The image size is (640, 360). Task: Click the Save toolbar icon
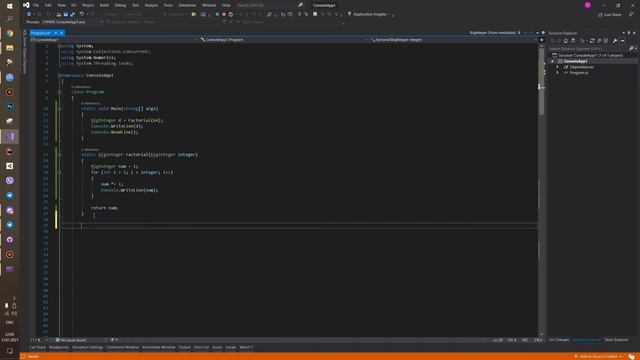point(65,14)
